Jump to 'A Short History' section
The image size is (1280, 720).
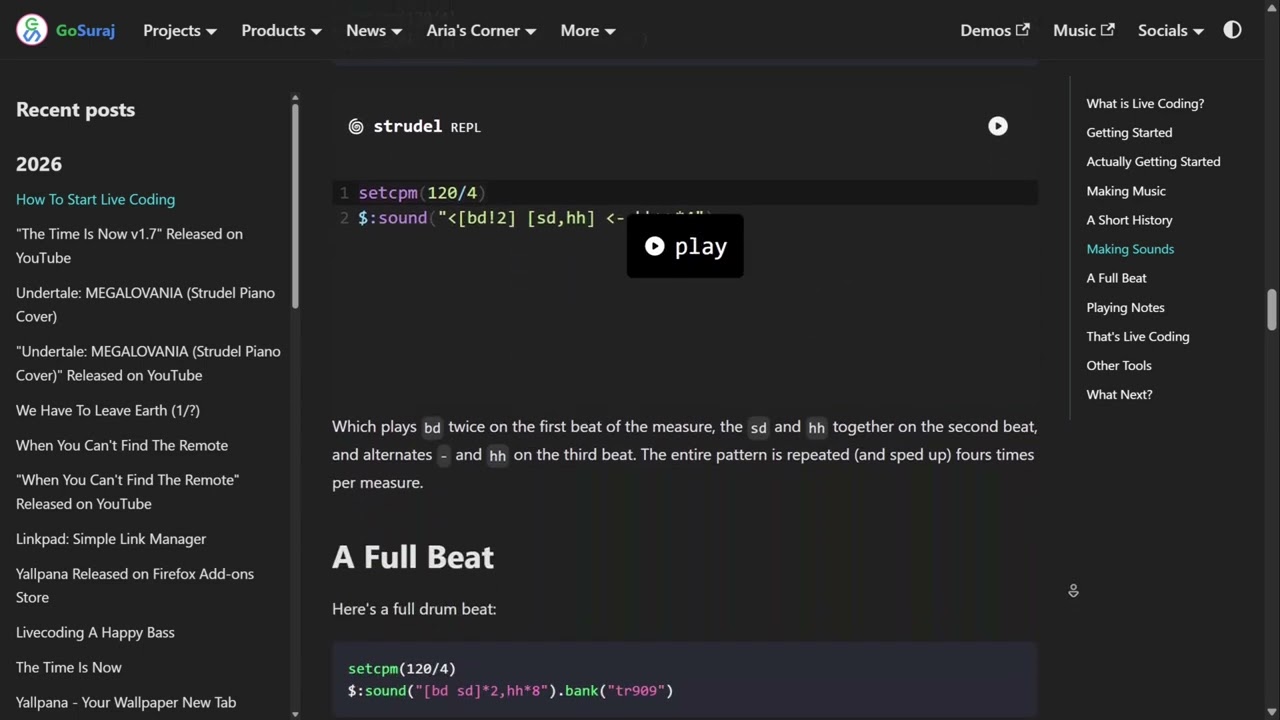[1129, 220]
